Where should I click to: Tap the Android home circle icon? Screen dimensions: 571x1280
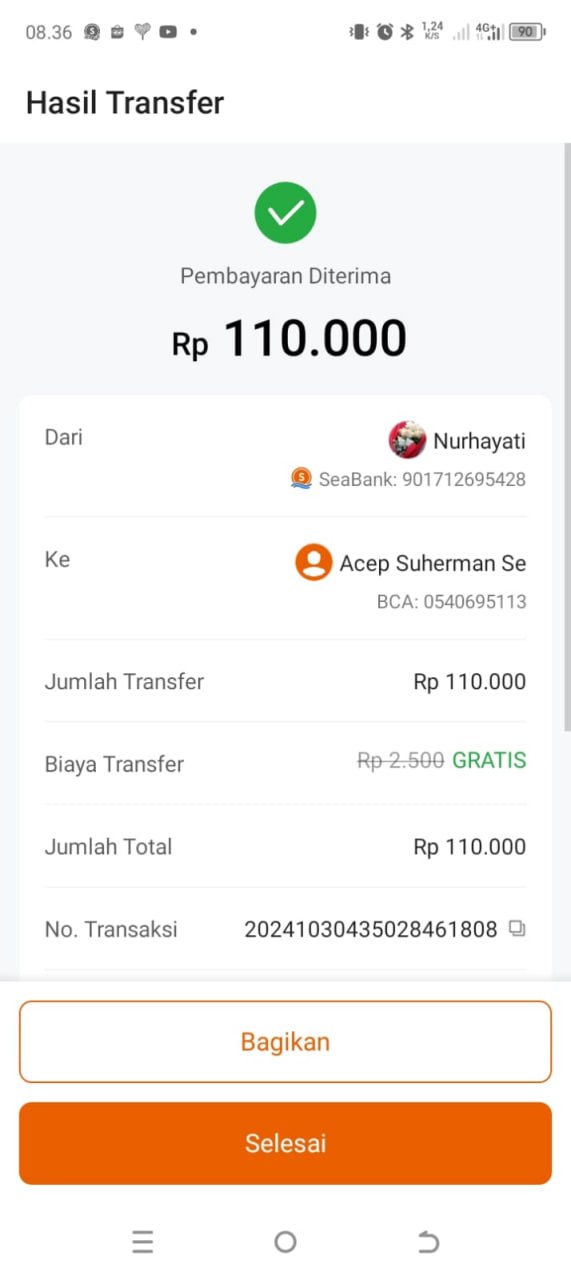[285, 1242]
